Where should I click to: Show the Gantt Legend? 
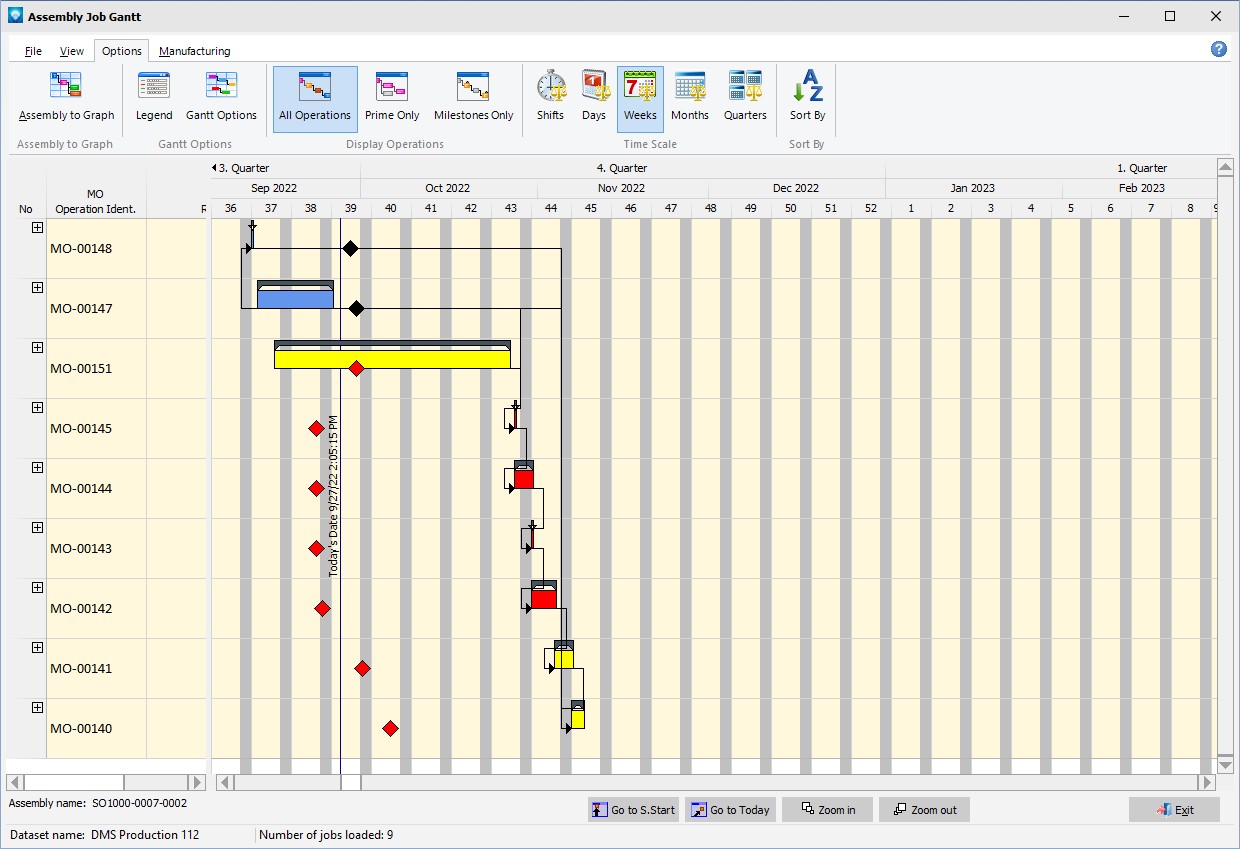pos(154,97)
